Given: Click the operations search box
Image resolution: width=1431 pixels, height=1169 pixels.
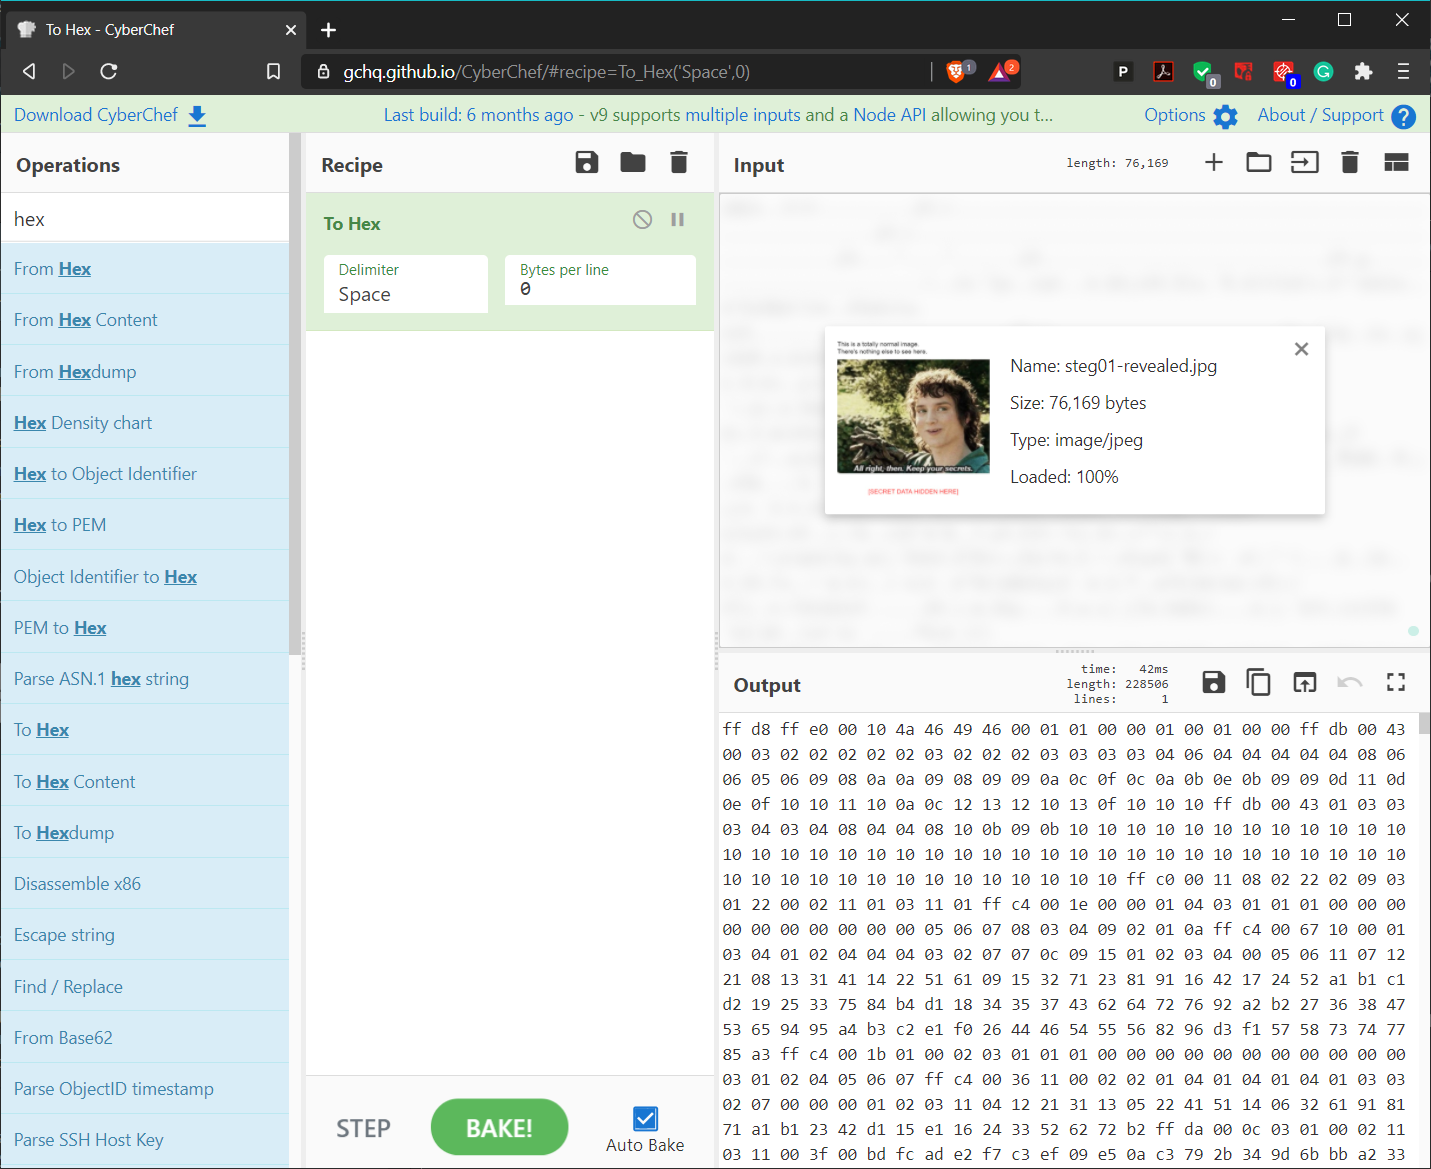Looking at the screenshot, I should (145, 219).
